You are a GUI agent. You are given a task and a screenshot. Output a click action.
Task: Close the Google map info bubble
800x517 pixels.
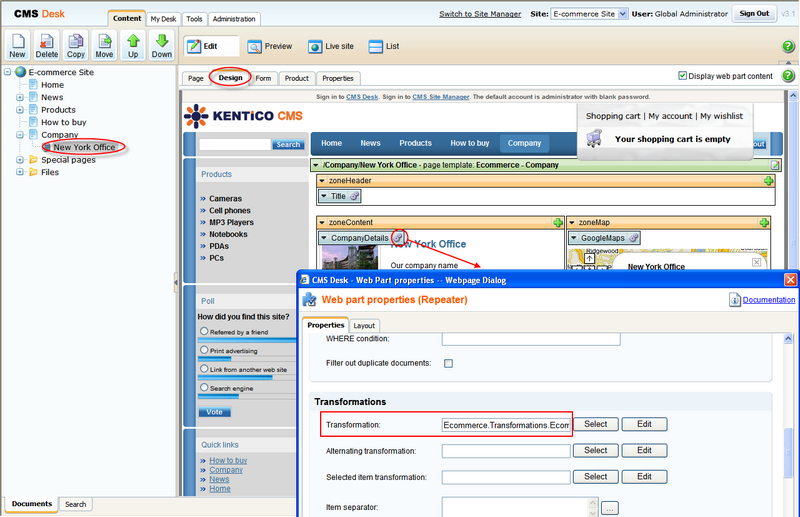point(756,262)
